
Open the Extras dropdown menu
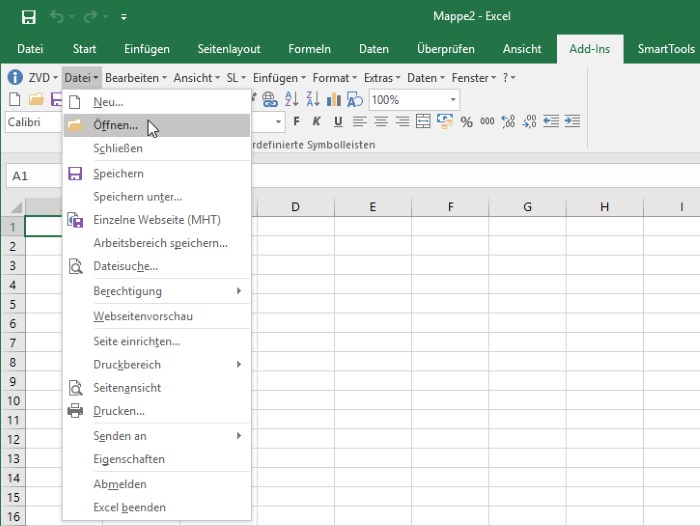(382, 78)
